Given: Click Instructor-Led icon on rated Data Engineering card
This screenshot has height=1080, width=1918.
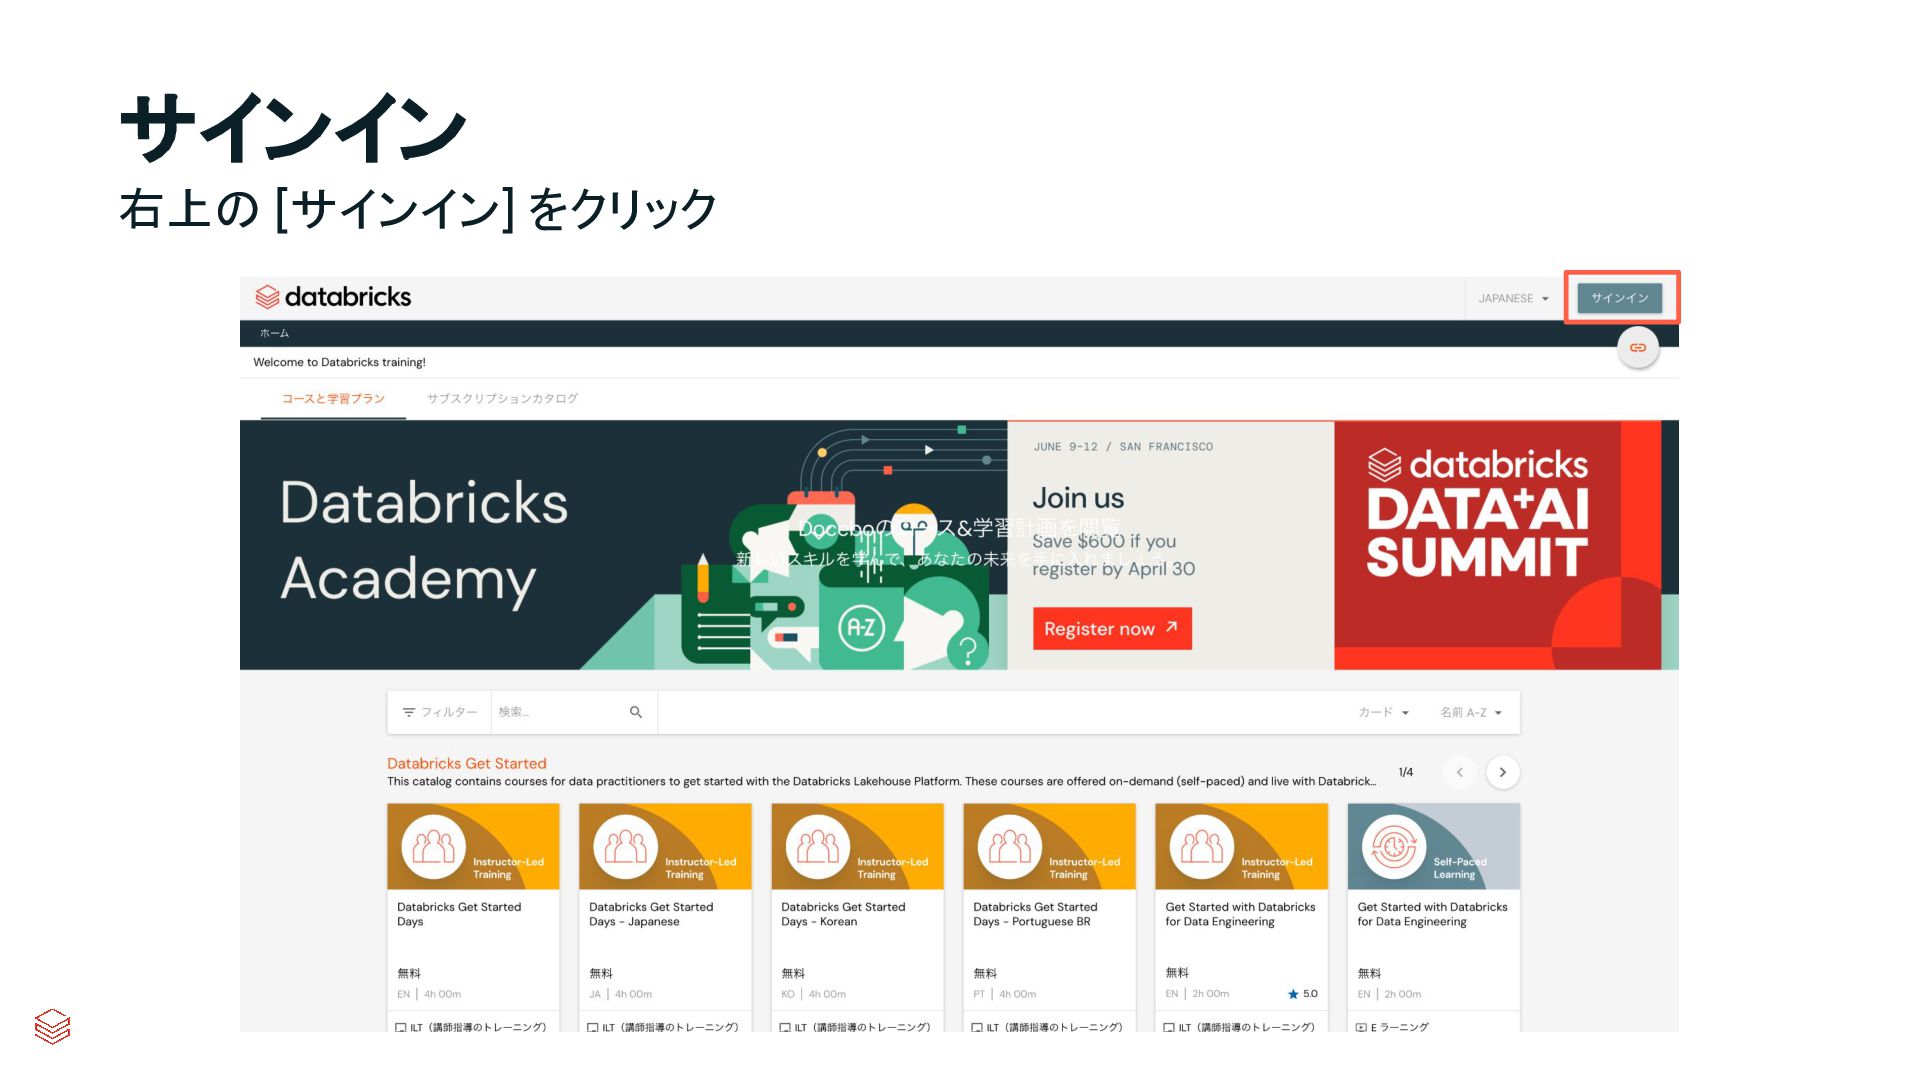Looking at the screenshot, I should [1201, 846].
